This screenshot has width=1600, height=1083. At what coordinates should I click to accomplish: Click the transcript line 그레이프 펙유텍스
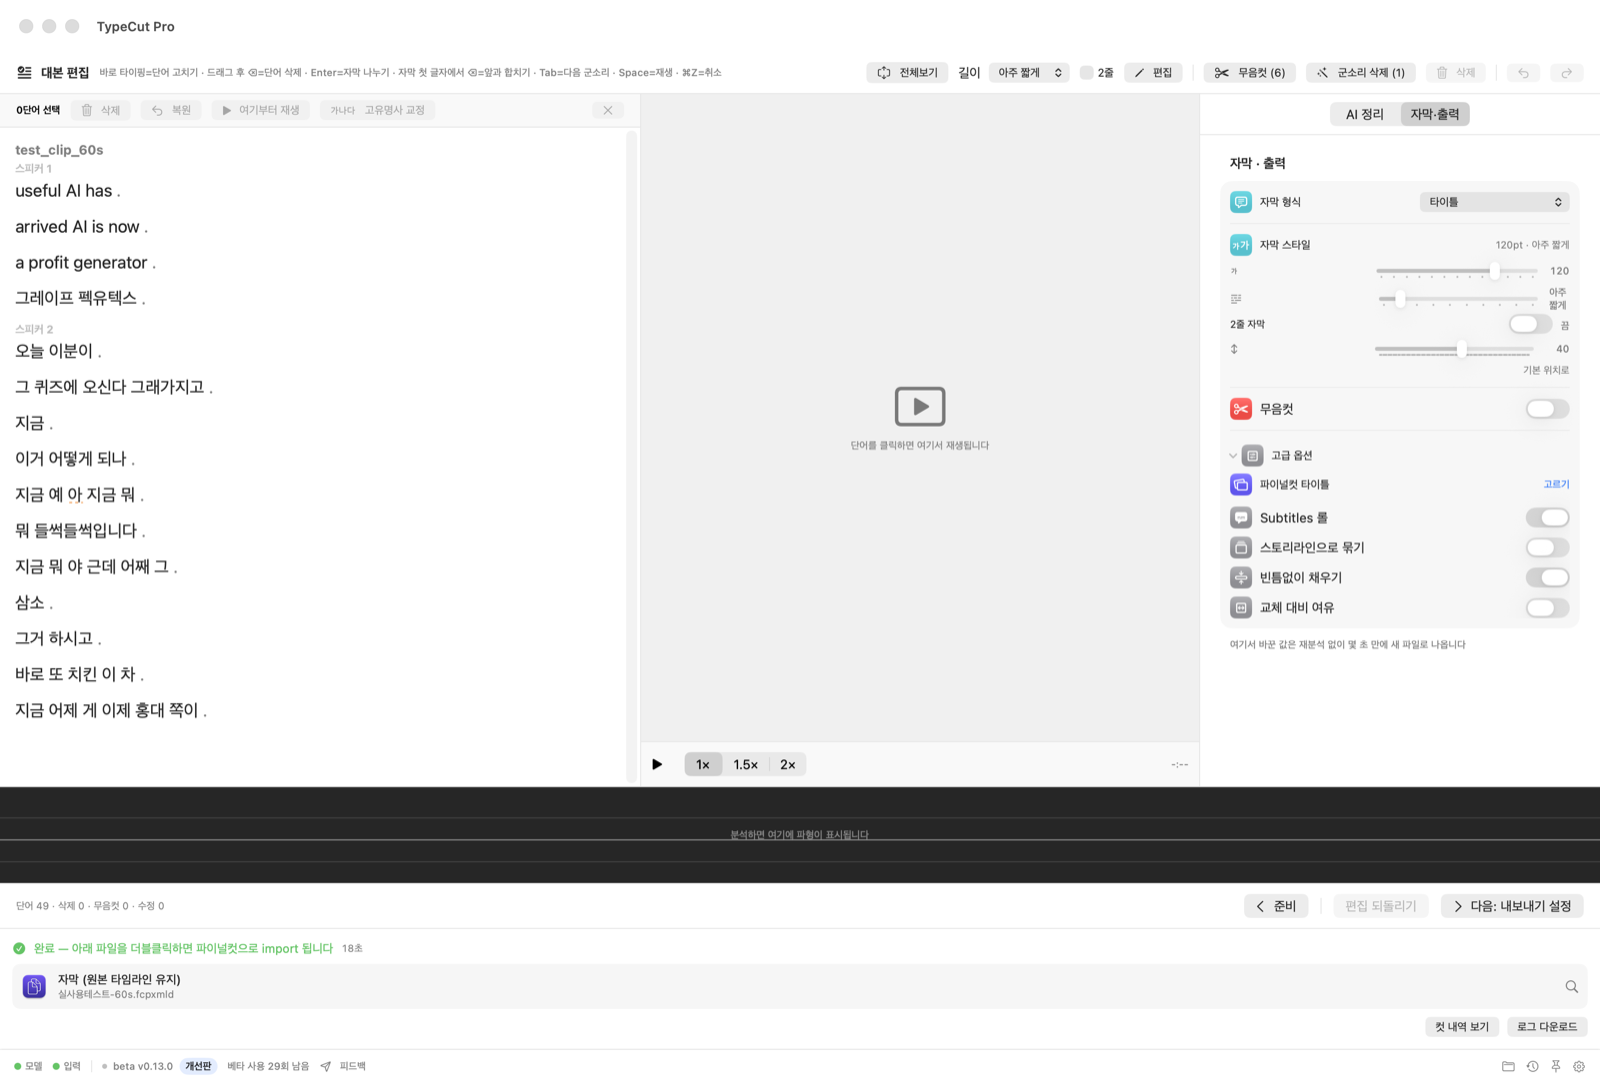coord(80,298)
